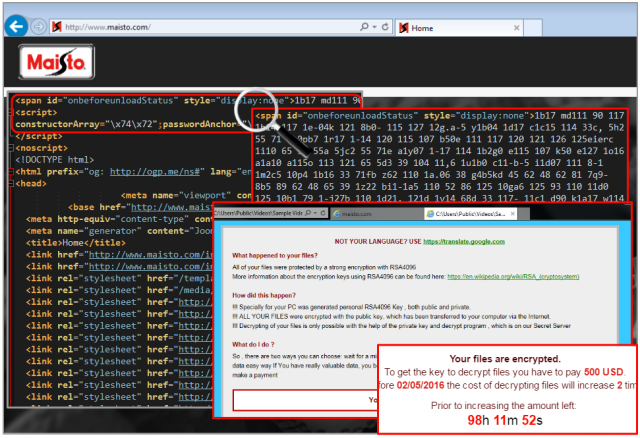Click the meta http-equiv content-type line
This screenshot has width=640, height=438.
pos(119,219)
